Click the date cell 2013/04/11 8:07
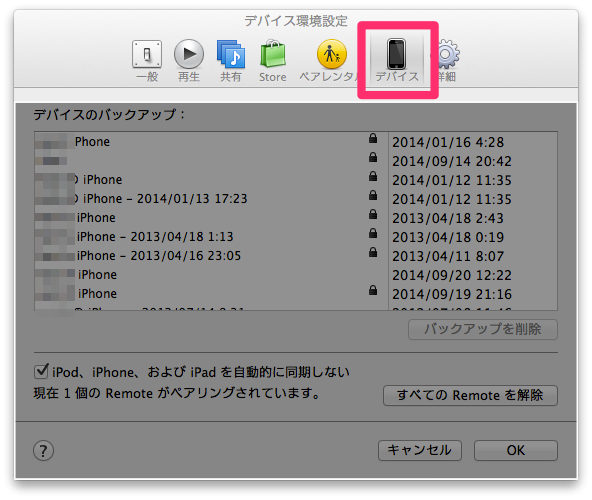Screen dimensions: 592x500 pos(448,256)
